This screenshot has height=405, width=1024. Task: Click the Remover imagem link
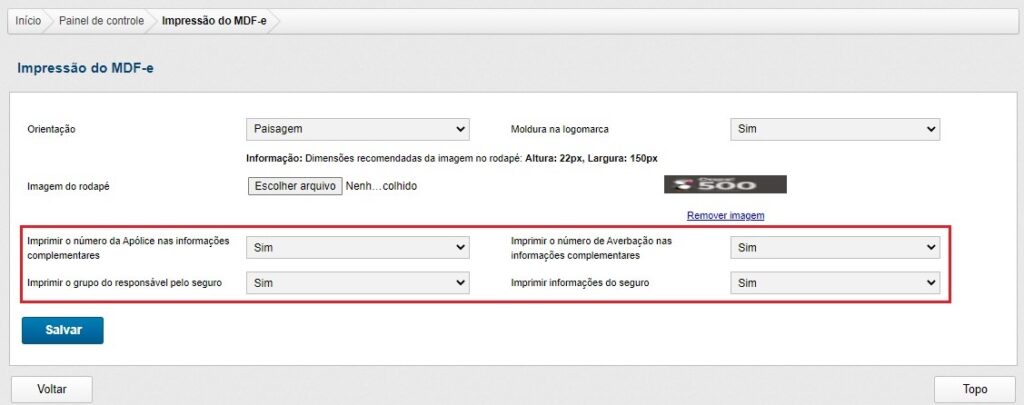coord(725,215)
